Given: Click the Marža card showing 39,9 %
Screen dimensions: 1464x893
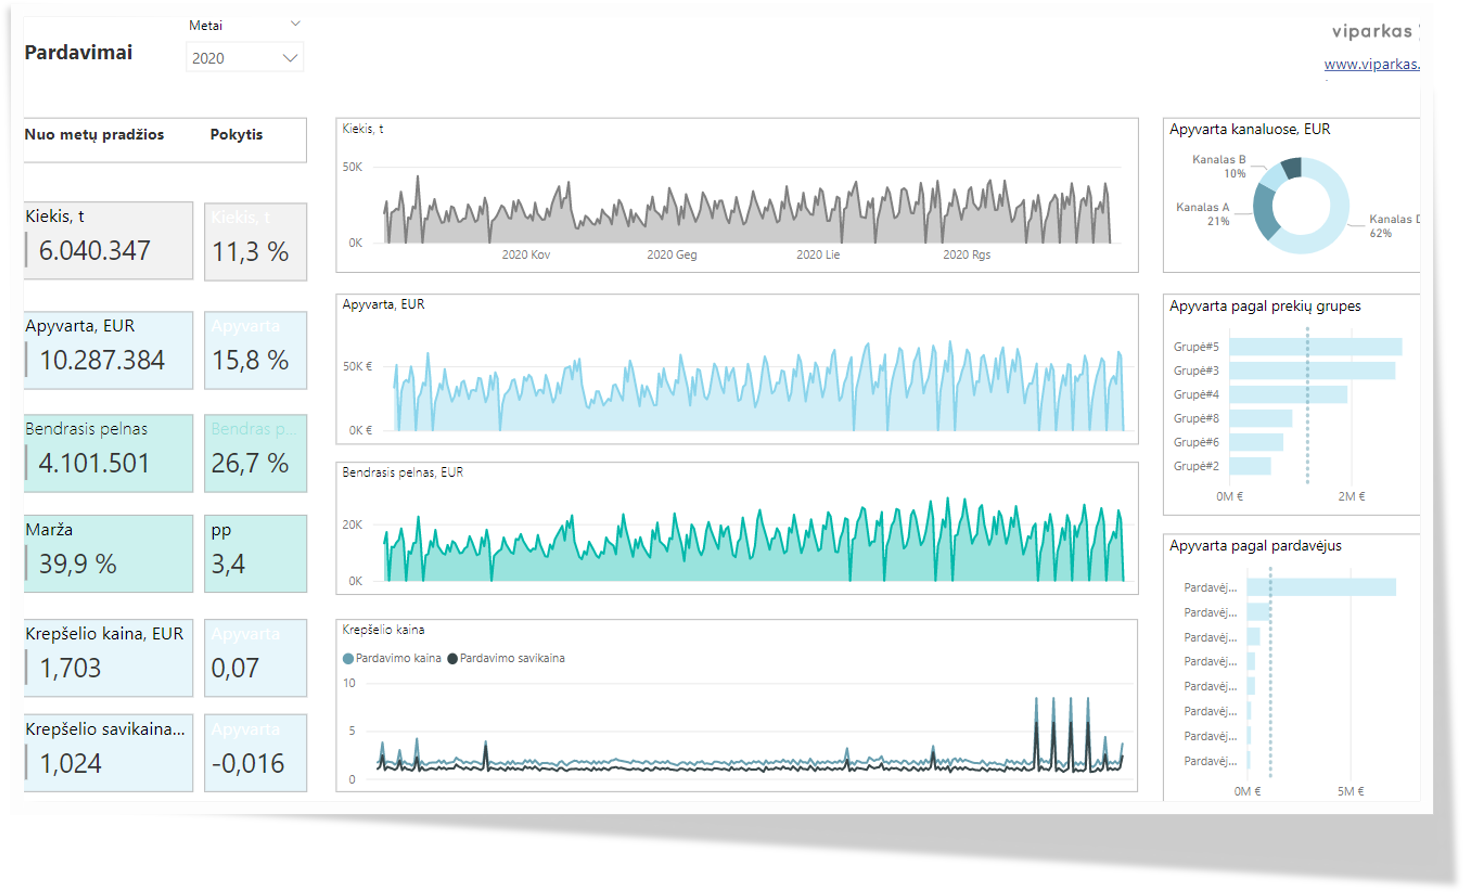Looking at the screenshot, I should point(108,554).
